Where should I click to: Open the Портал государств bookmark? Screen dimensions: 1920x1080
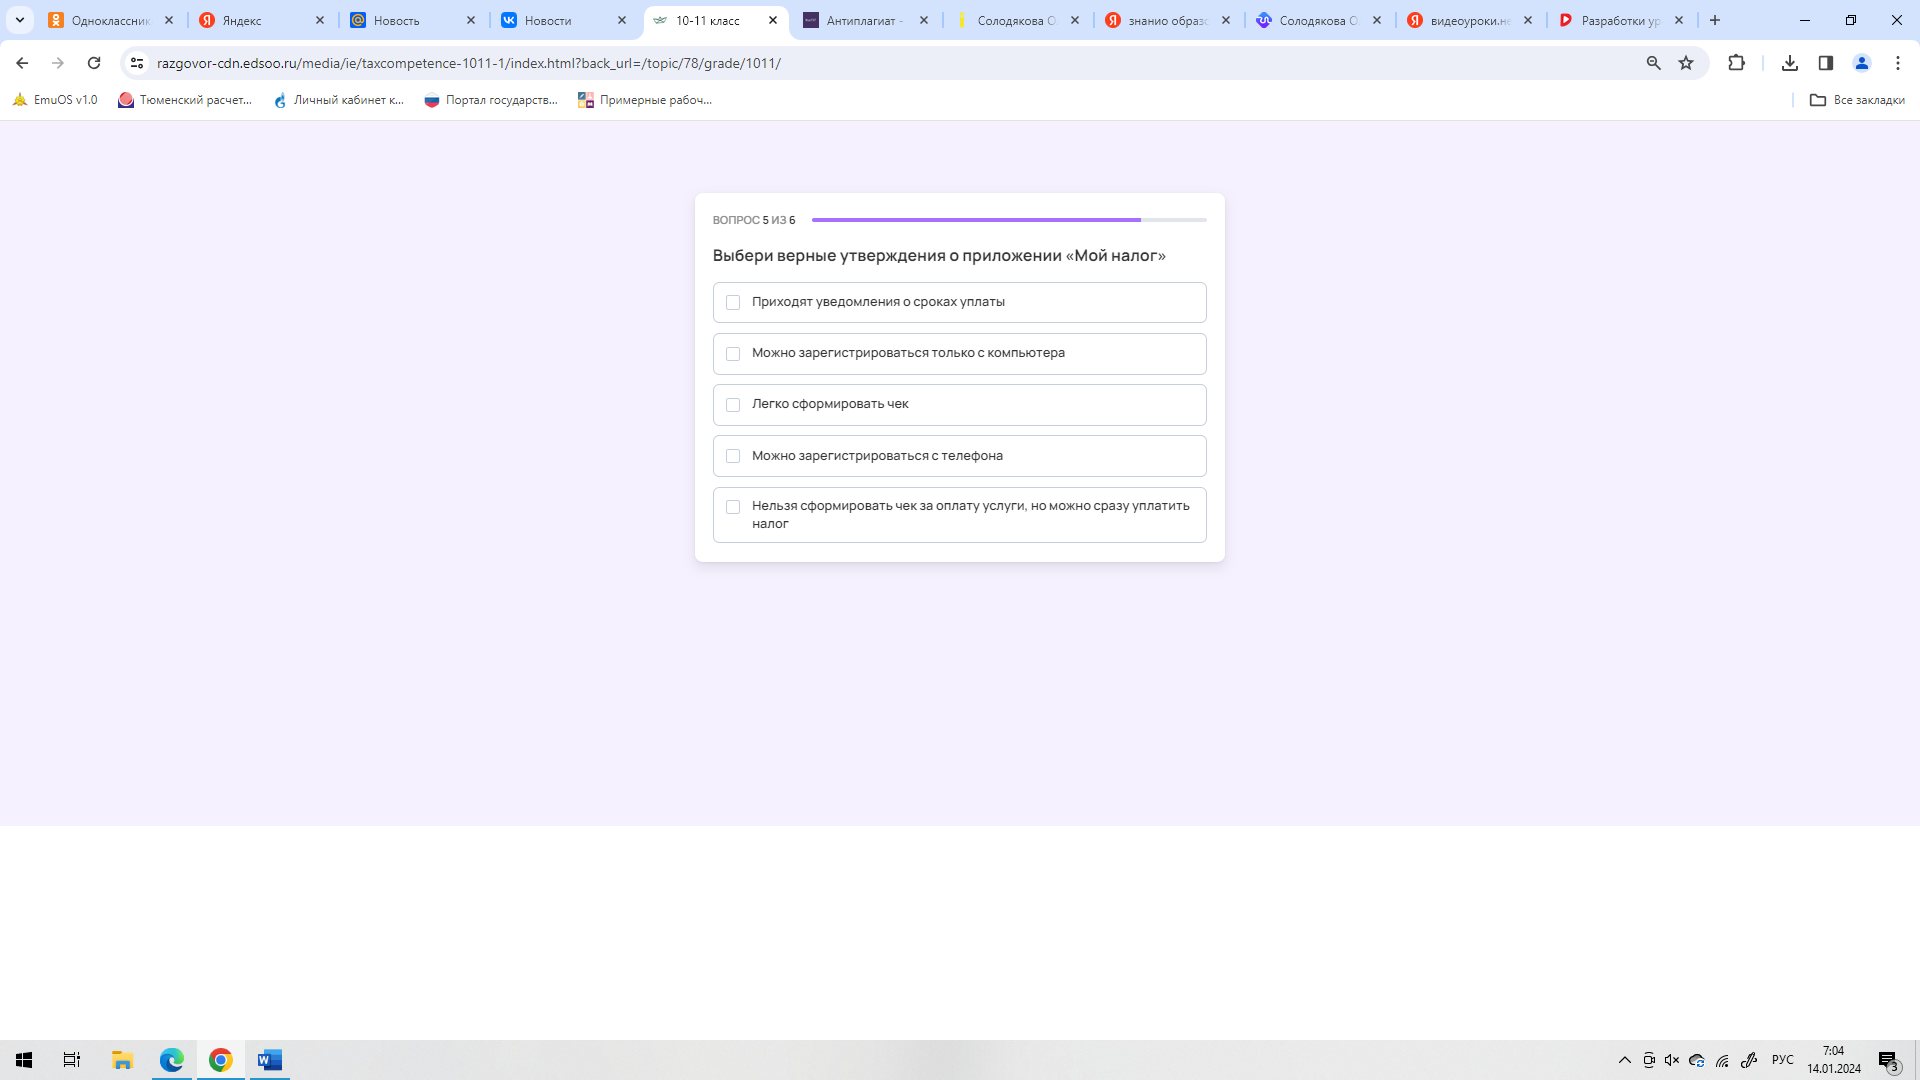click(491, 100)
